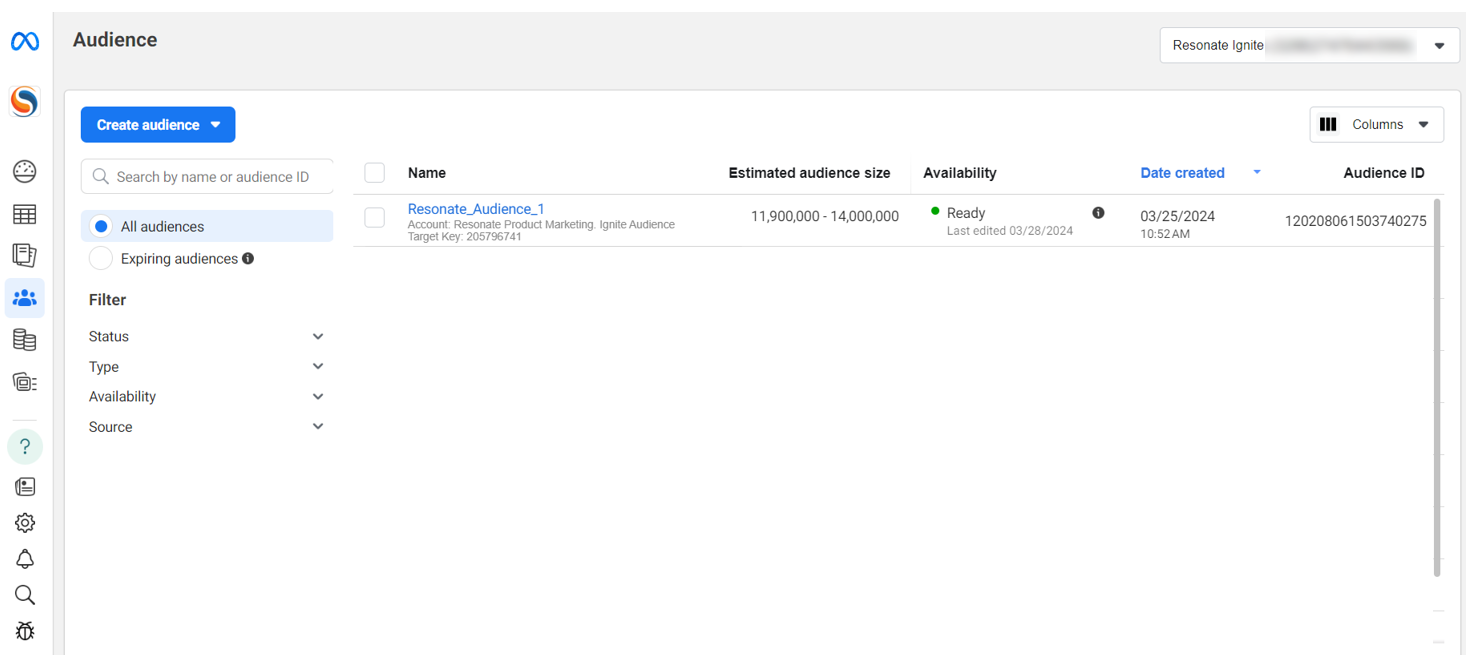Screen dimensions: 1466x655
Task: Open the business account avatar icon
Action: [25, 101]
